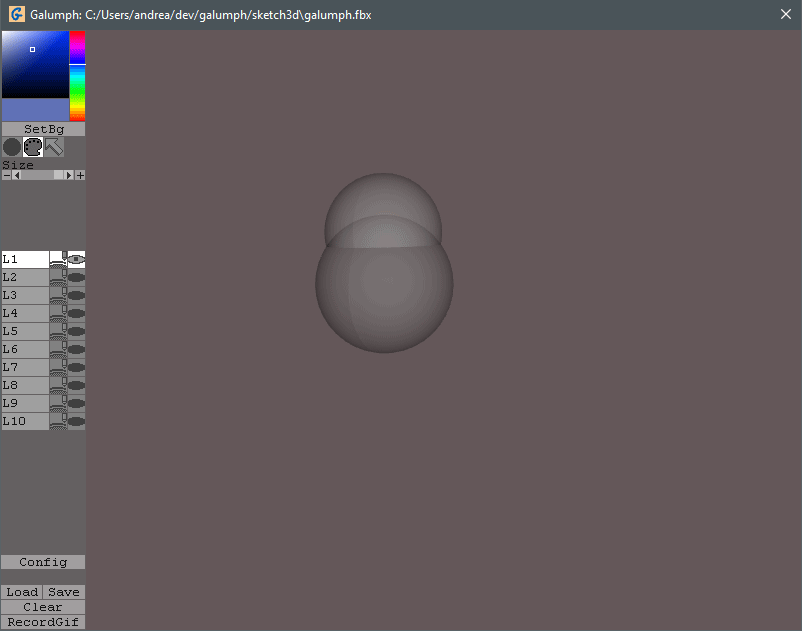Close the Galumph window
This screenshot has width=802, height=631.
point(786,14)
